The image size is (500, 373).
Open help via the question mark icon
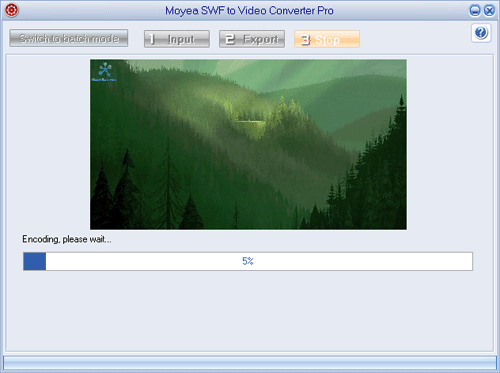(481, 33)
